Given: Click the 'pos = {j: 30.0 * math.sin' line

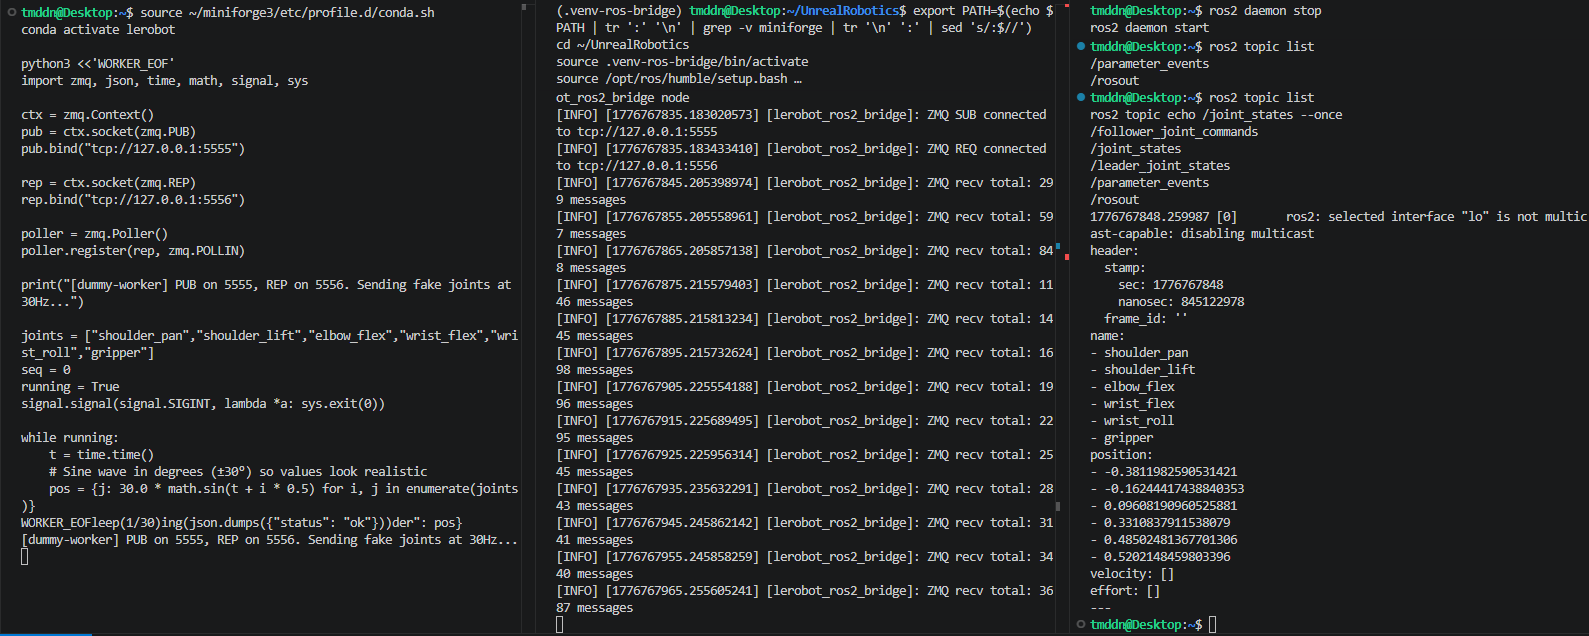Looking at the screenshot, I should [284, 488].
